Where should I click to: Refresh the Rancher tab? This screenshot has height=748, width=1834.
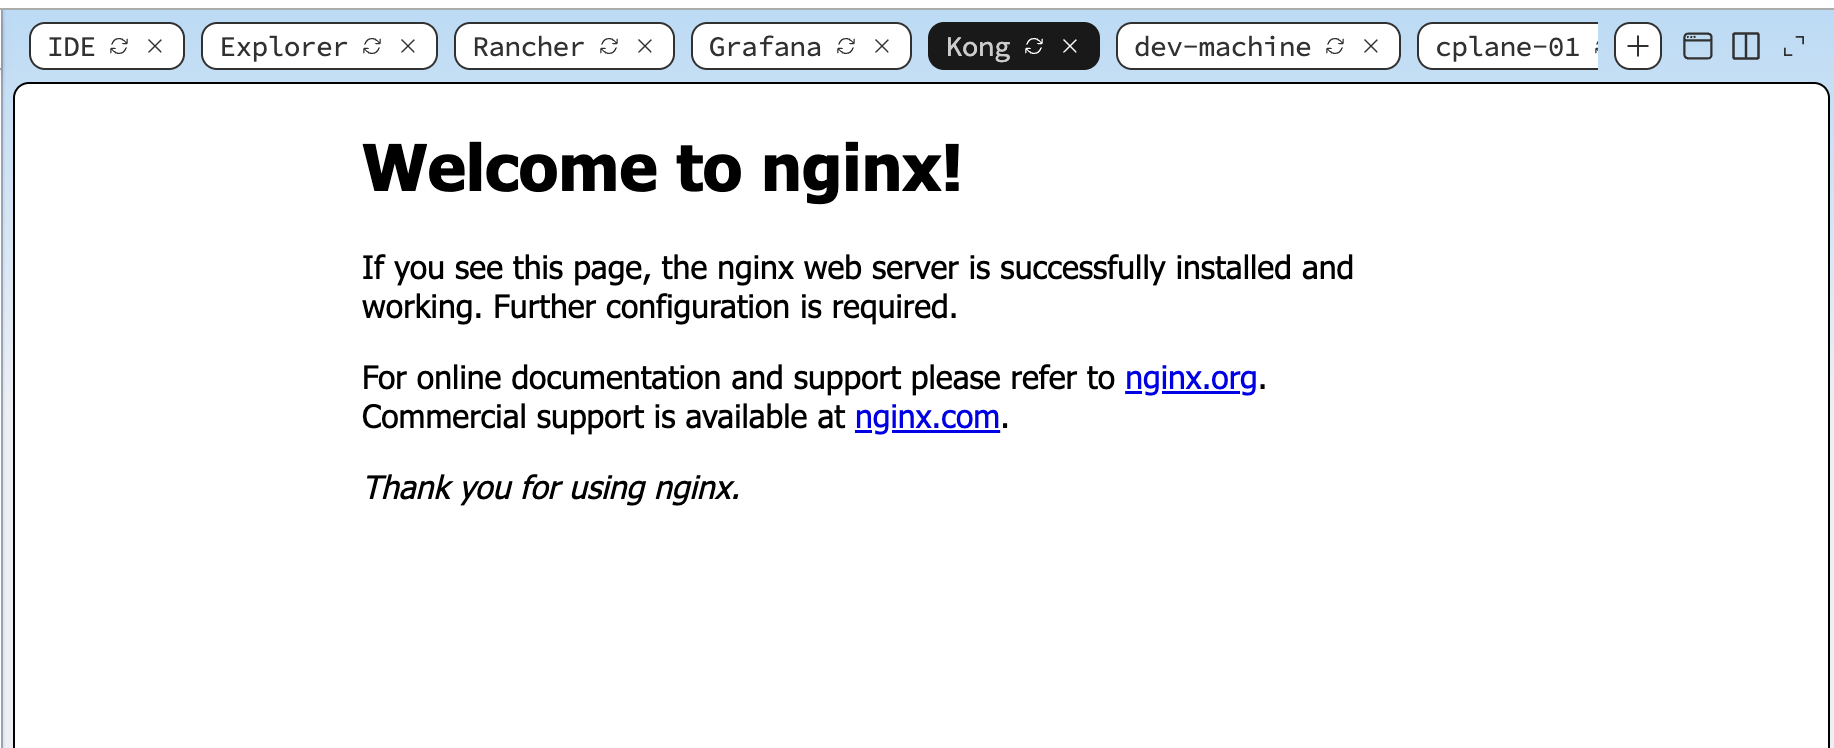pos(609,46)
